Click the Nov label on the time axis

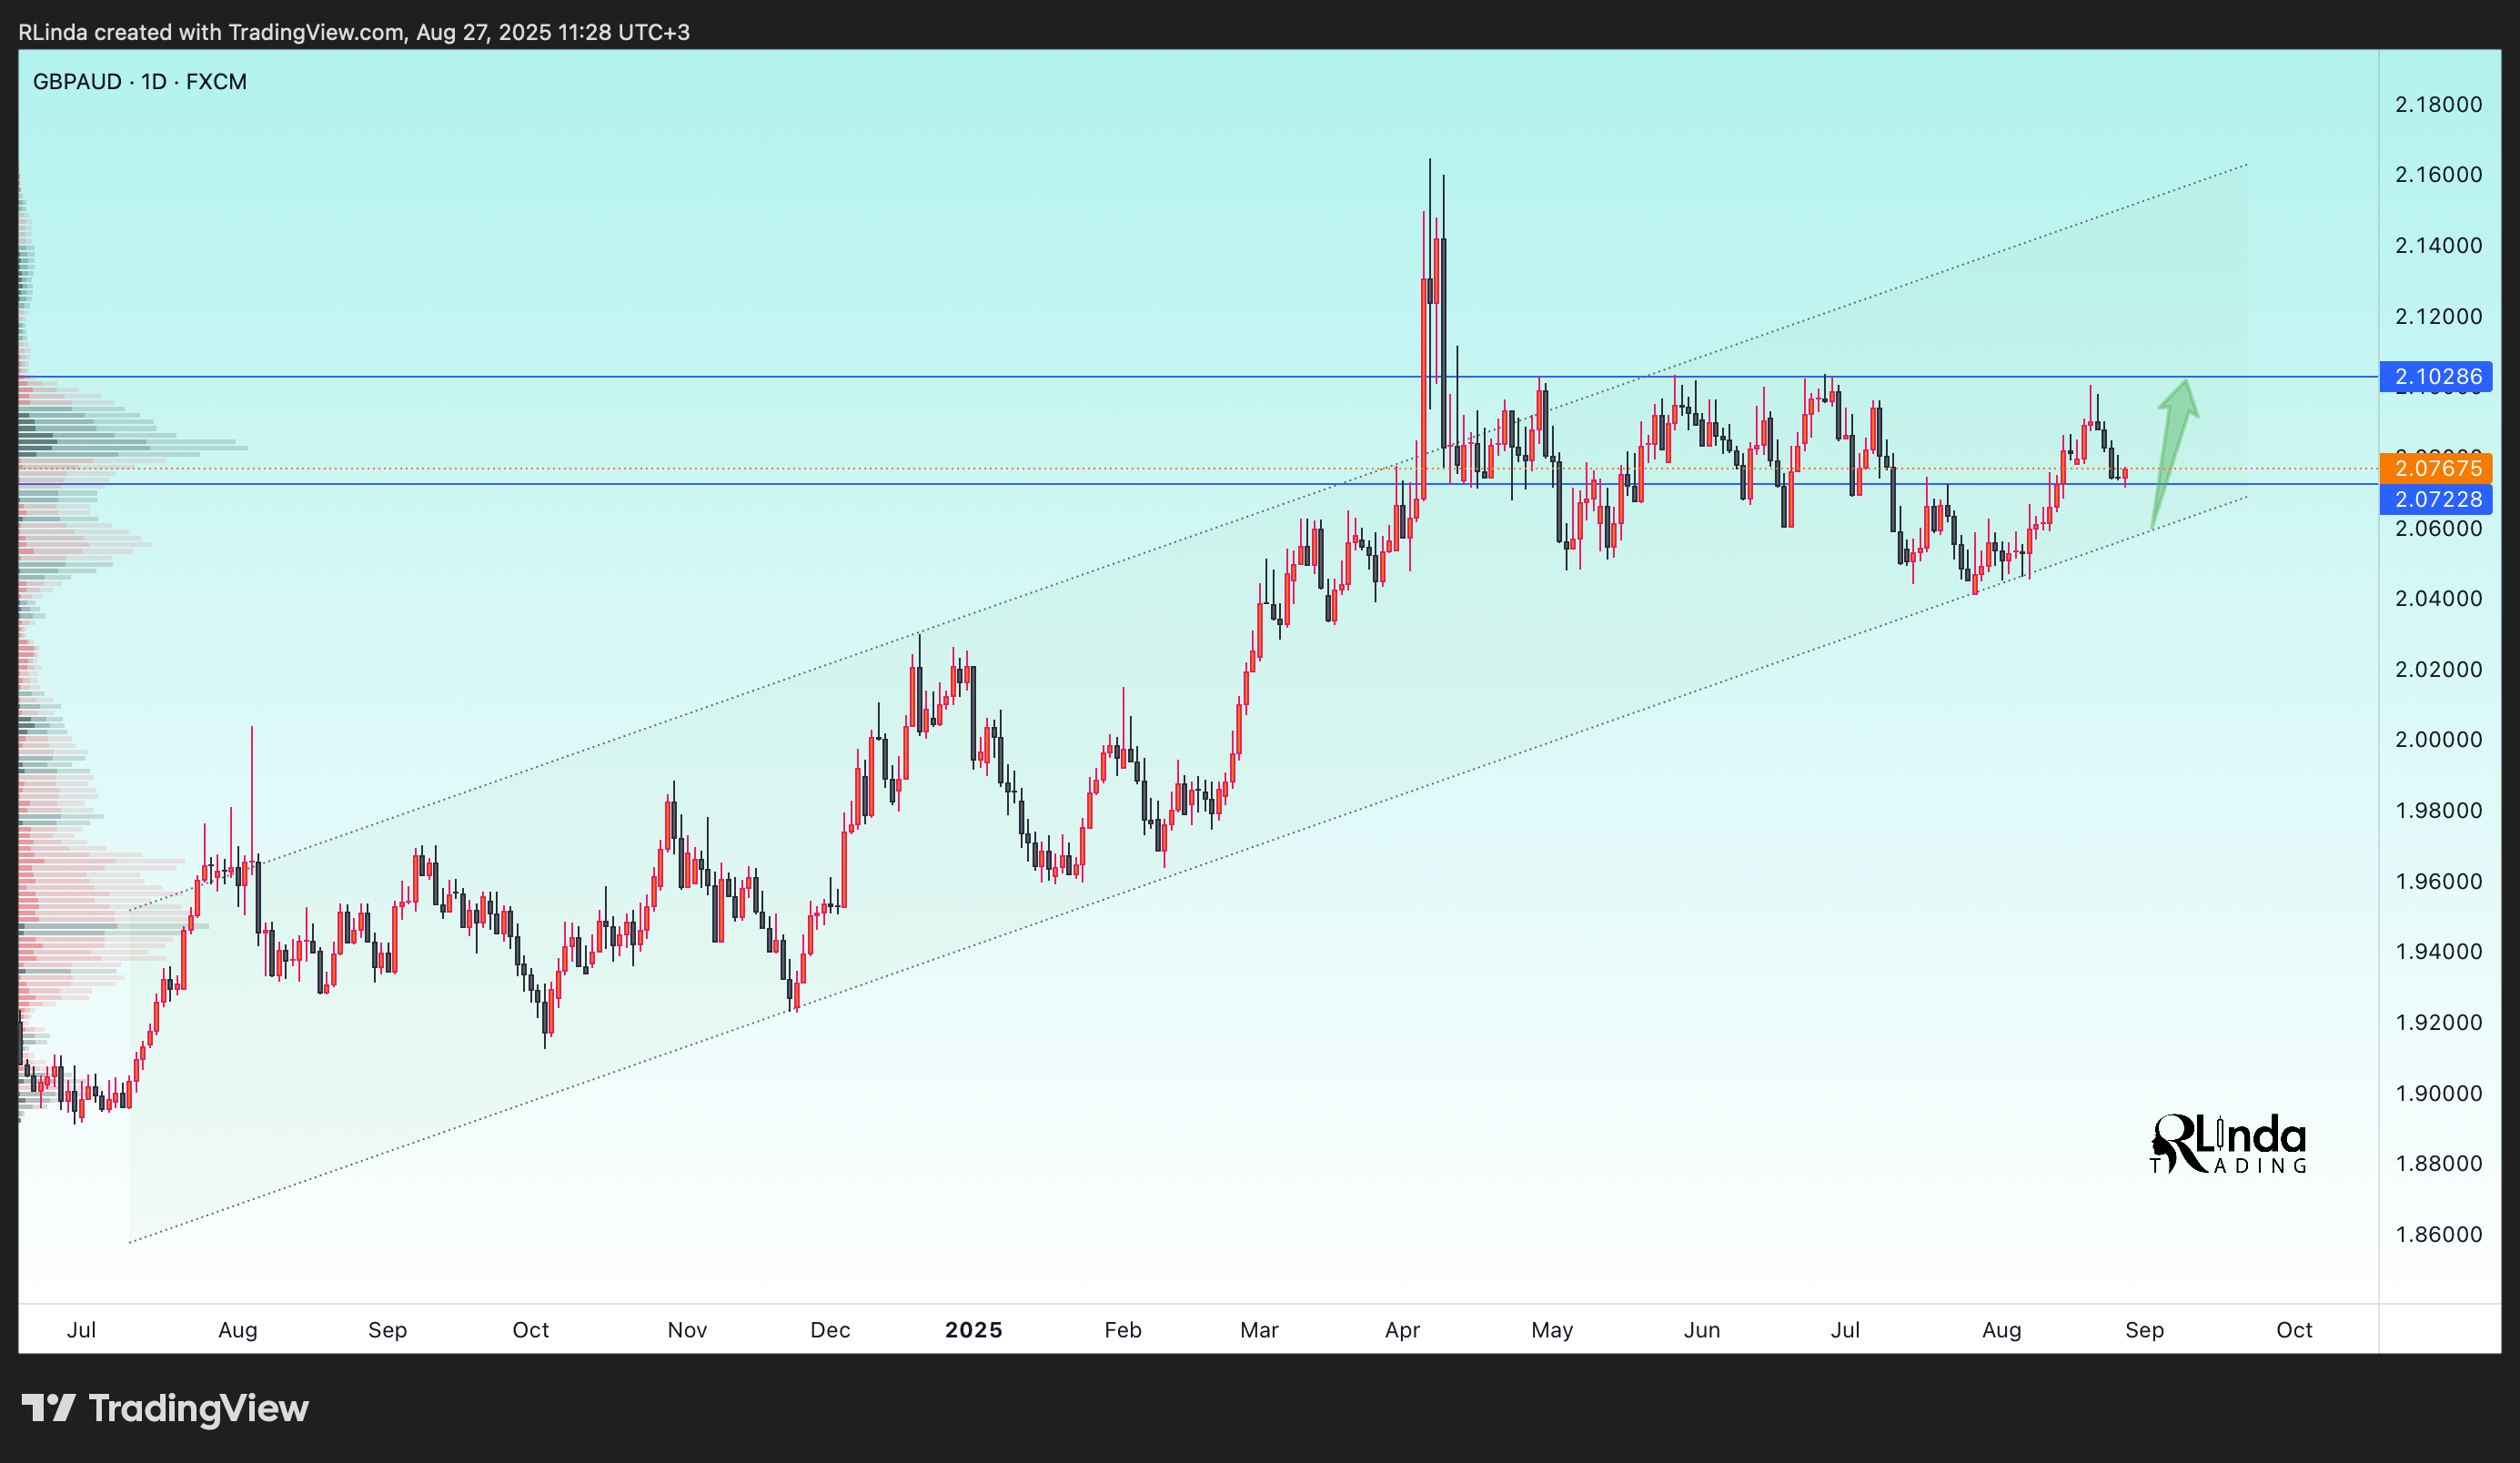tap(687, 1330)
